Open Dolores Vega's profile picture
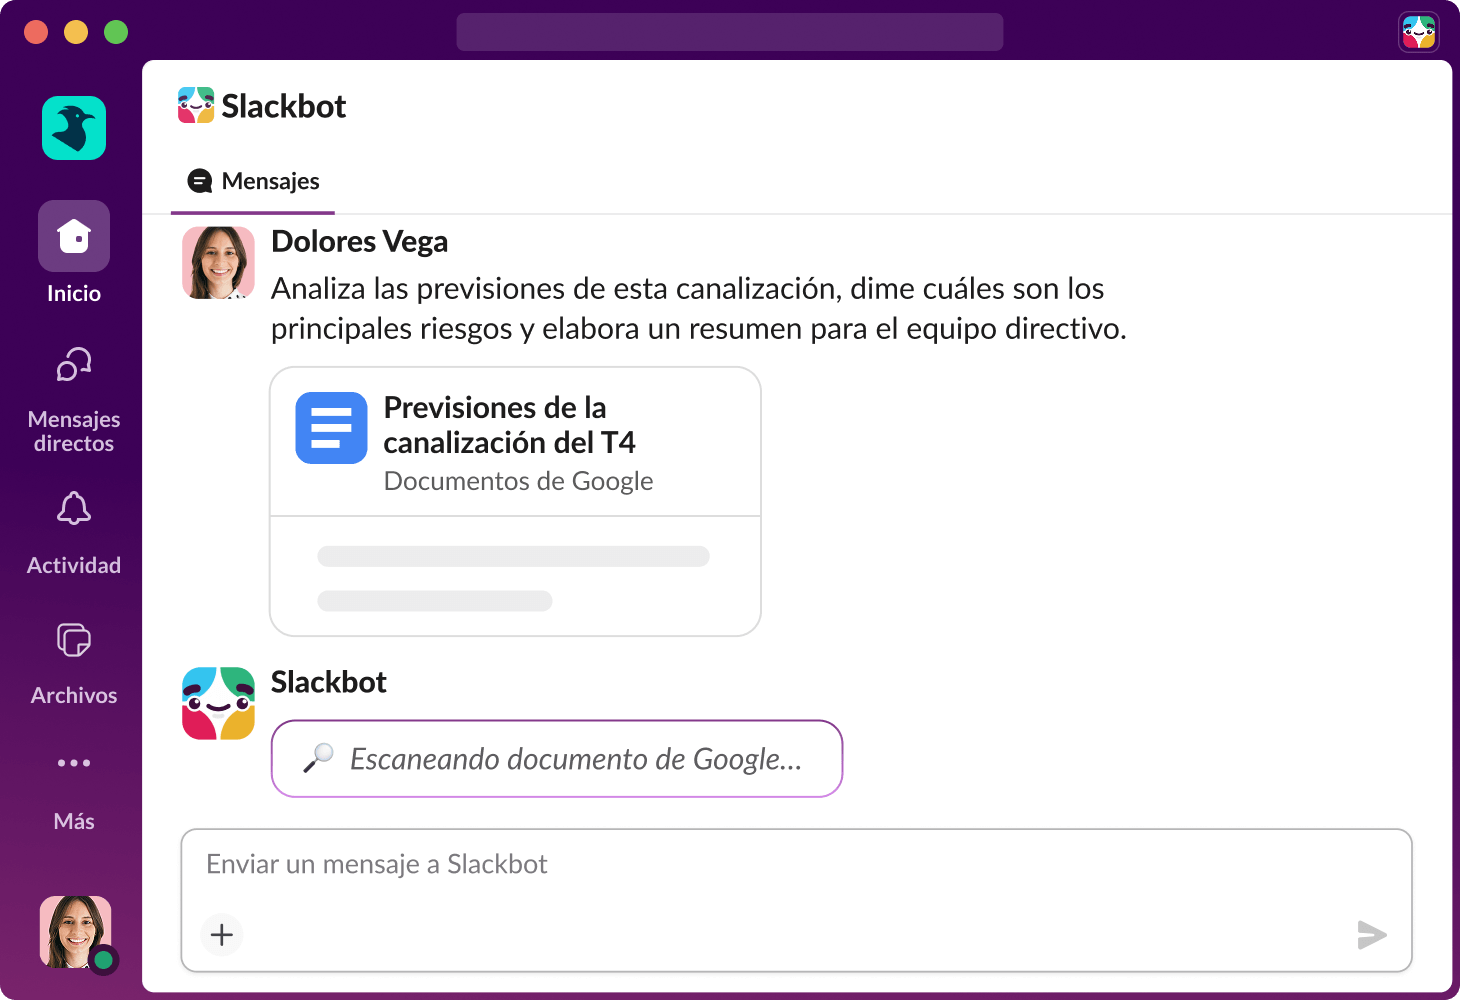The height and width of the screenshot is (1000, 1460). [217, 263]
